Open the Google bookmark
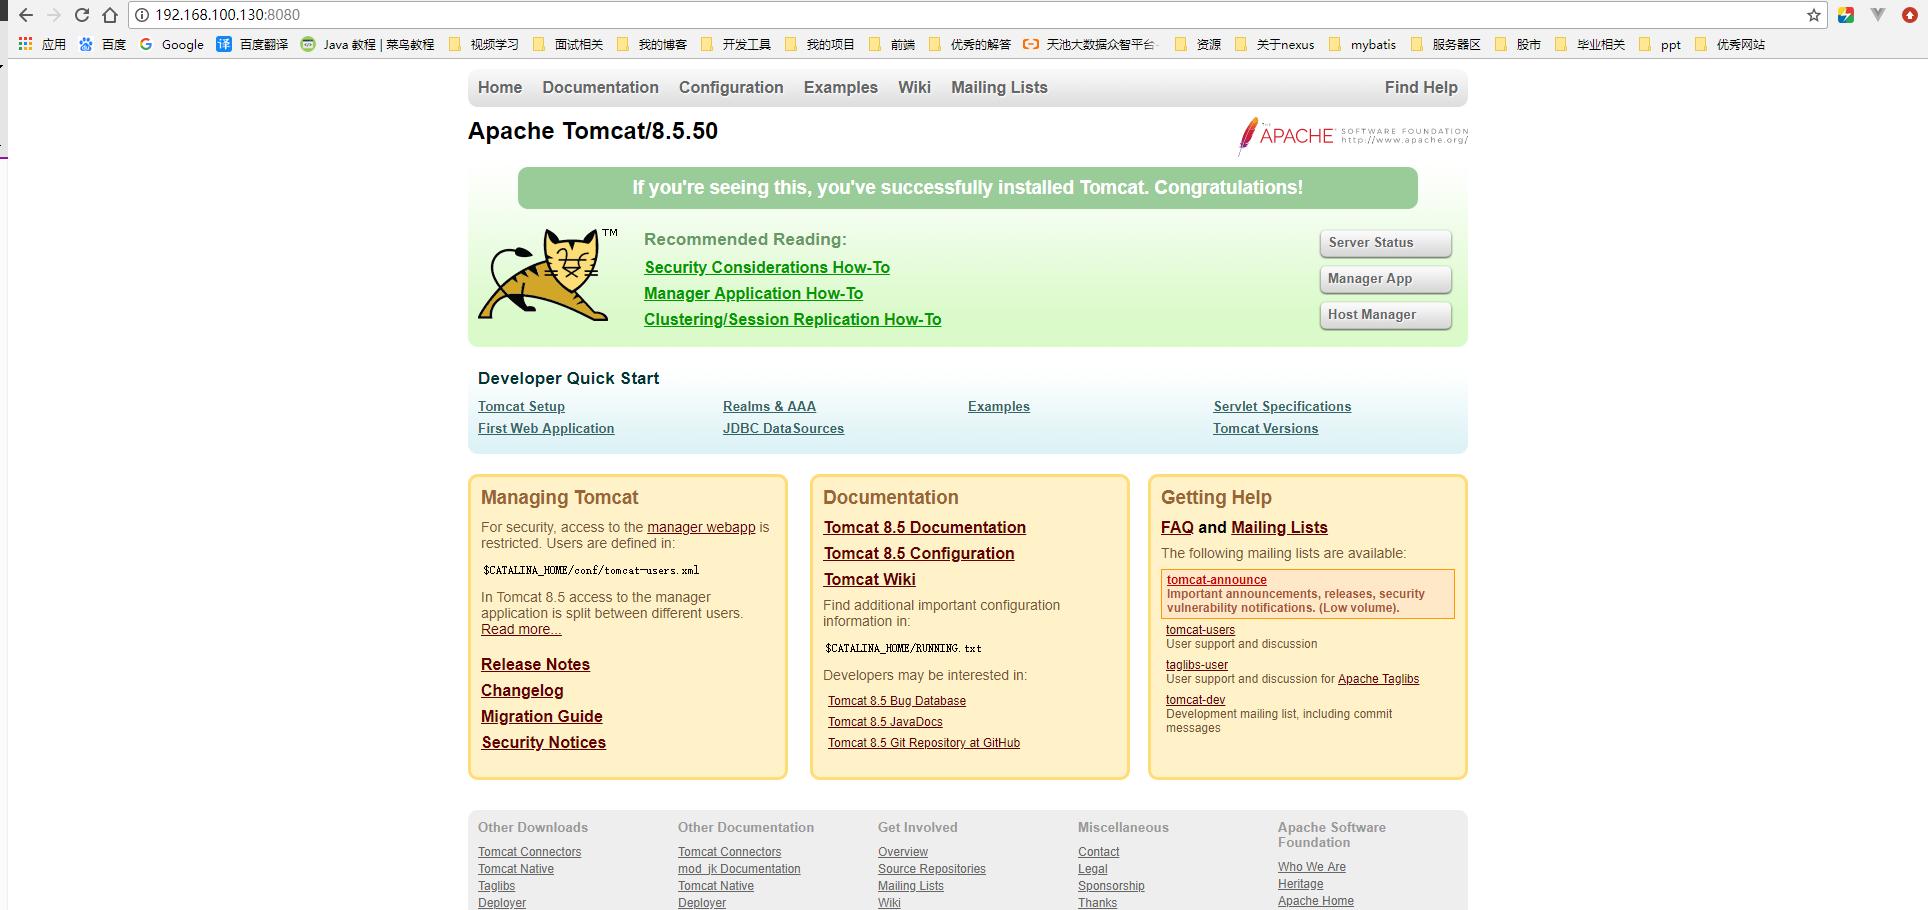Viewport: 1928px width, 910px height. coord(171,44)
